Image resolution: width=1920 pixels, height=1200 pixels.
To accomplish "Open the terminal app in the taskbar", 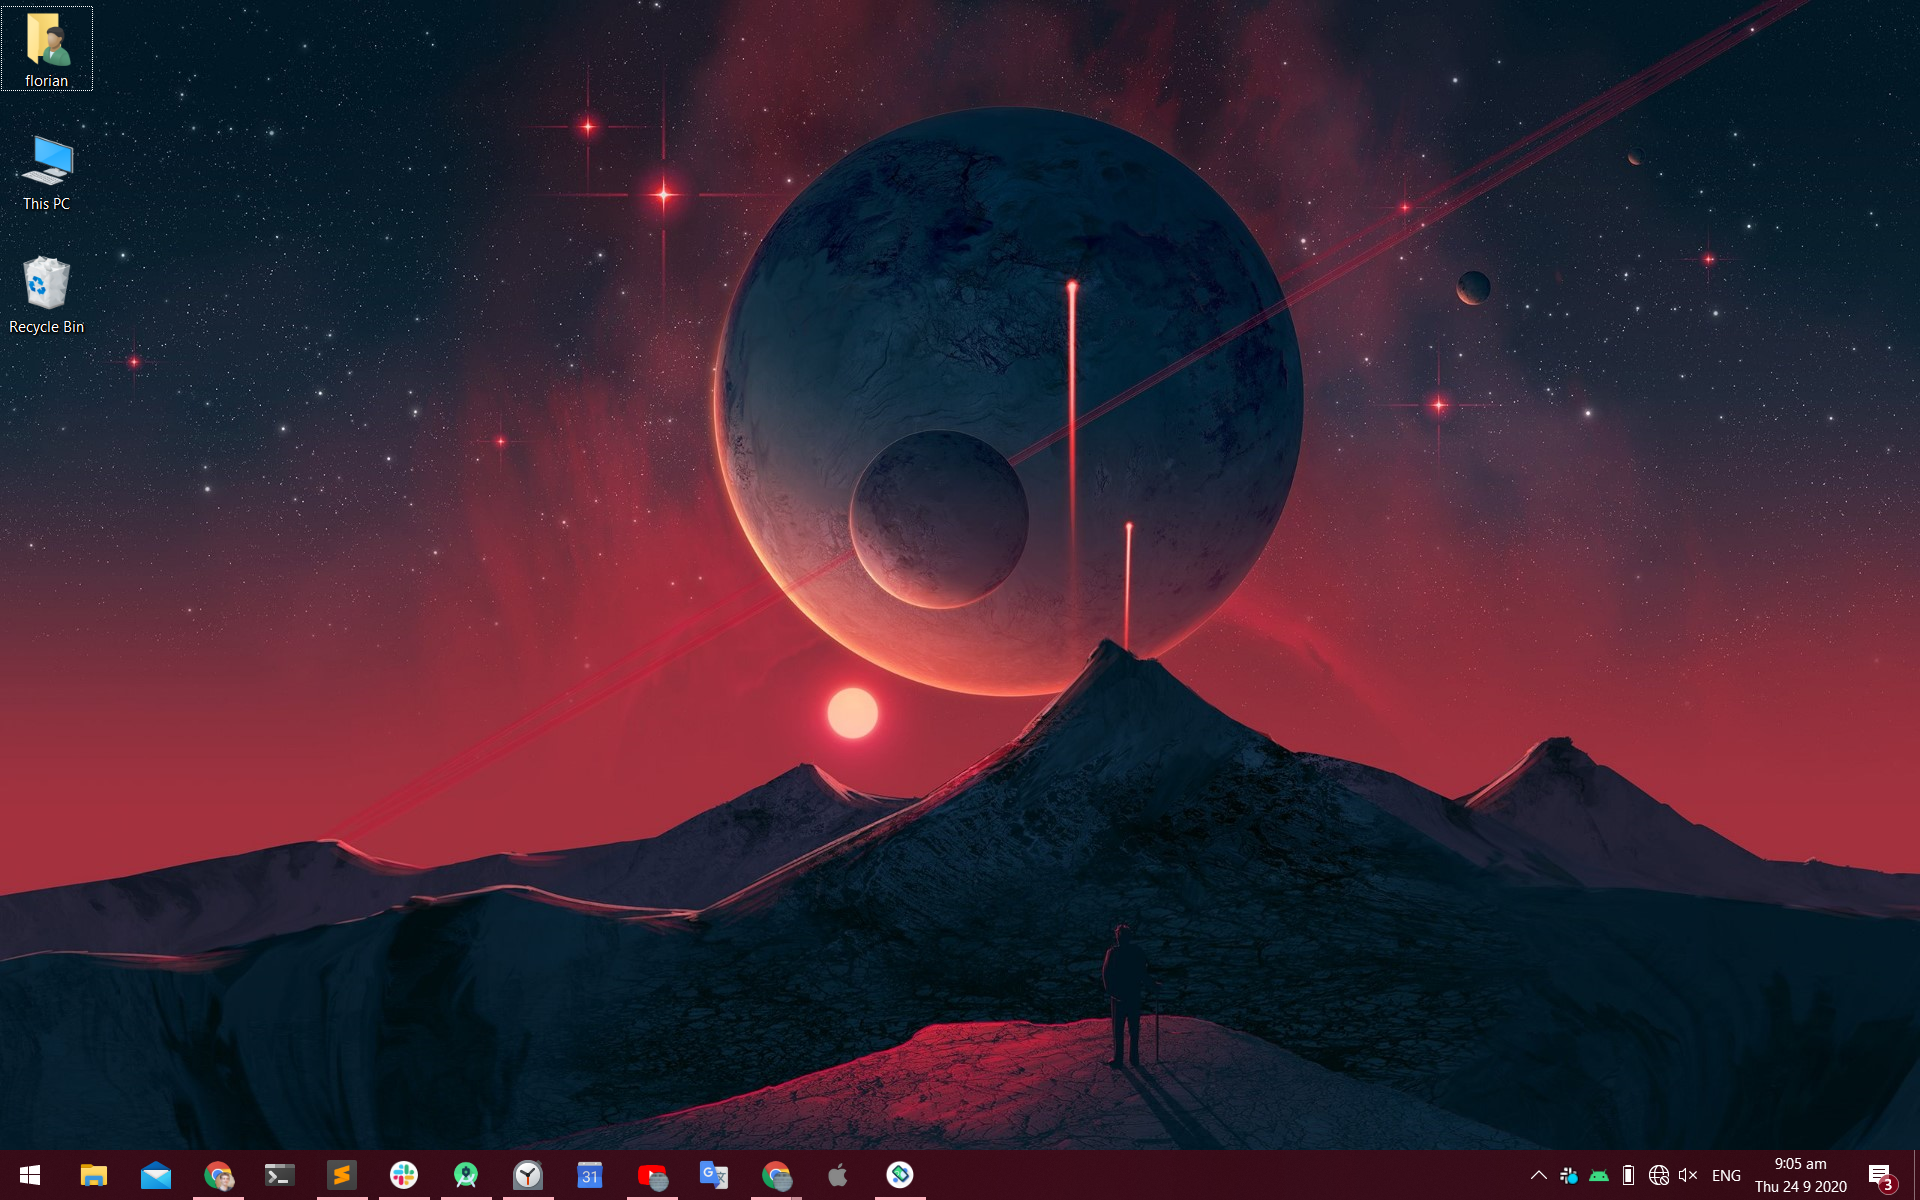I will [x=280, y=1175].
